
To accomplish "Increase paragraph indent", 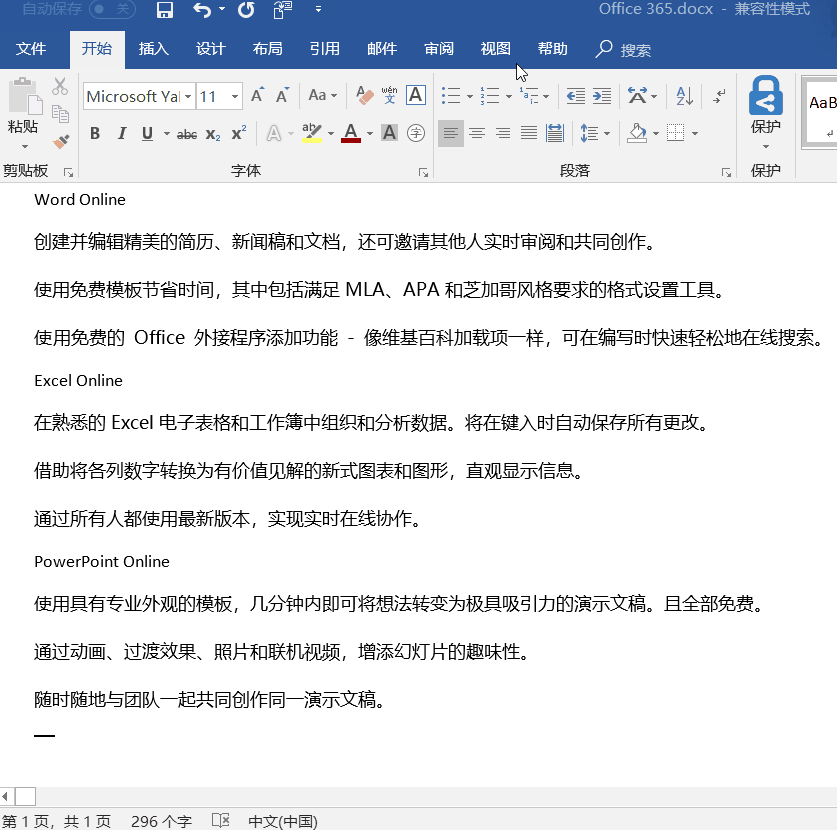I will click(x=599, y=95).
